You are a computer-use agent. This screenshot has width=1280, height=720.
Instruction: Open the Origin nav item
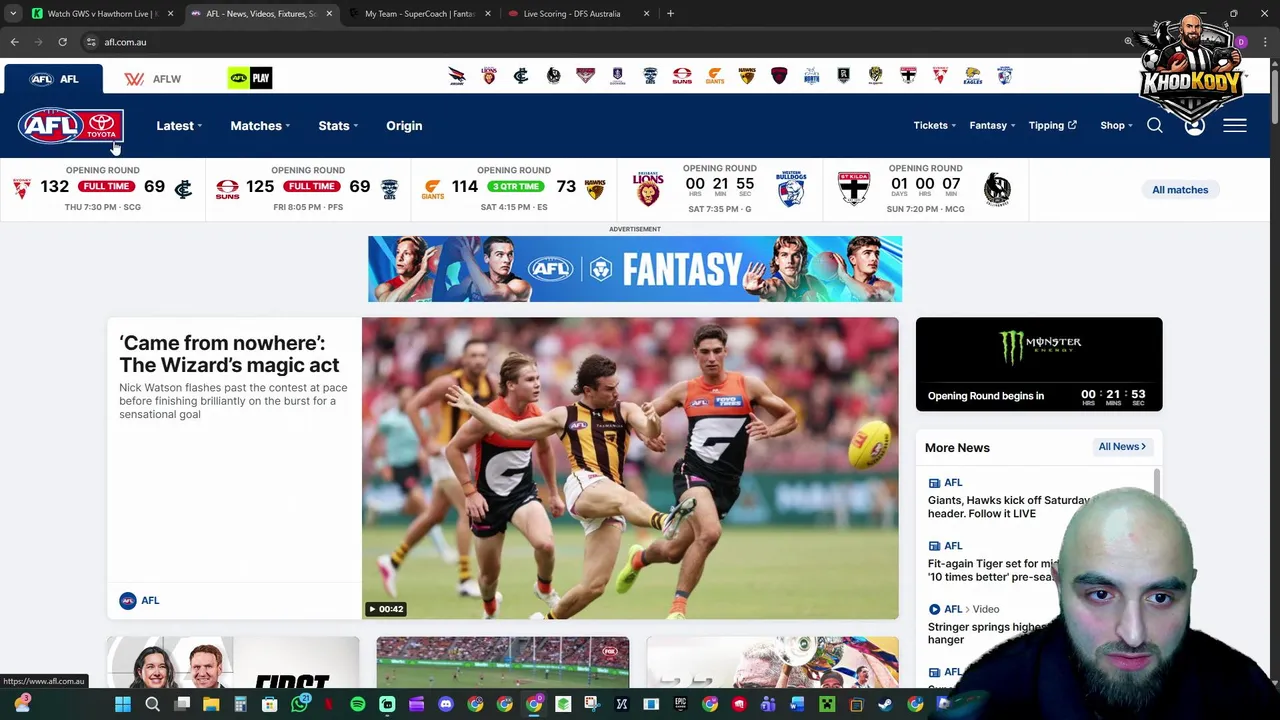click(404, 126)
